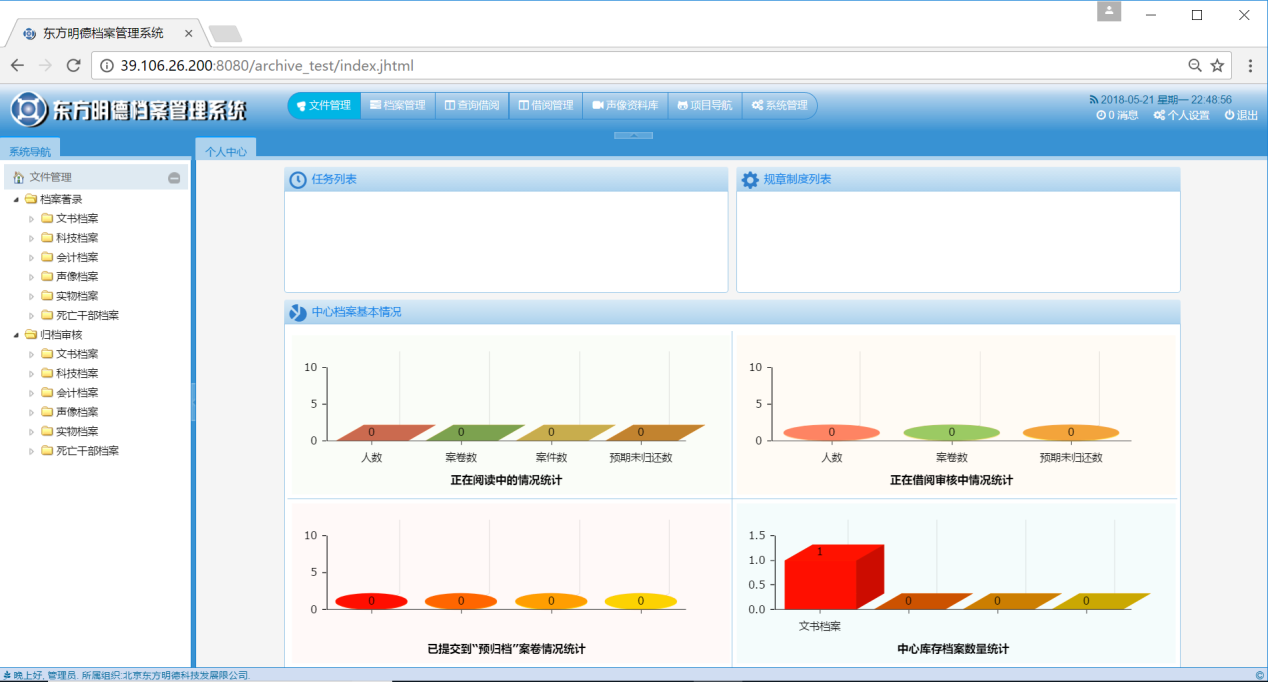Bookmark page with the star icon

coord(1217,66)
